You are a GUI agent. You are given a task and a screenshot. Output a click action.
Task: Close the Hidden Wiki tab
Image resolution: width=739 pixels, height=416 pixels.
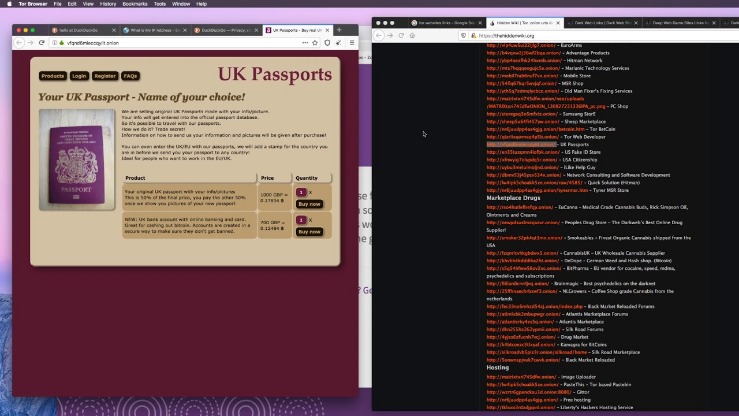pyautogui.click(x=558, y=23)
